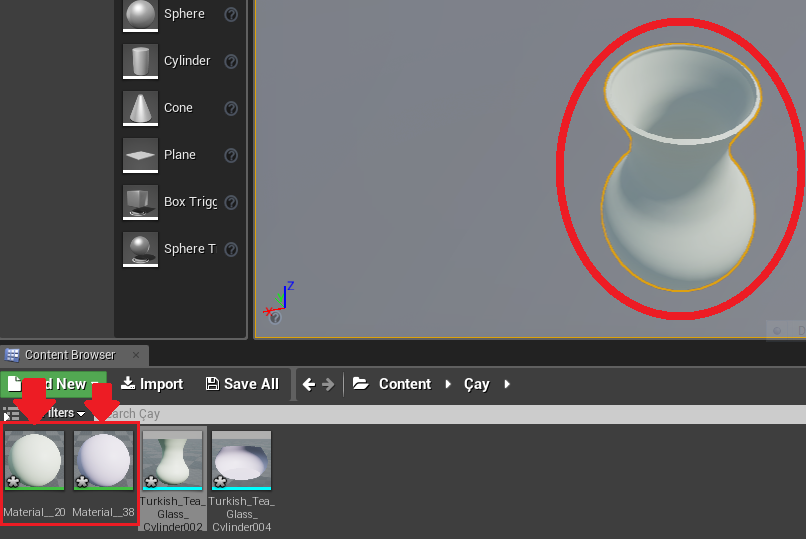This screenshot has height=539, width=806.
Task: Open Content breadcrumb folder
Action: pos(405,384)
